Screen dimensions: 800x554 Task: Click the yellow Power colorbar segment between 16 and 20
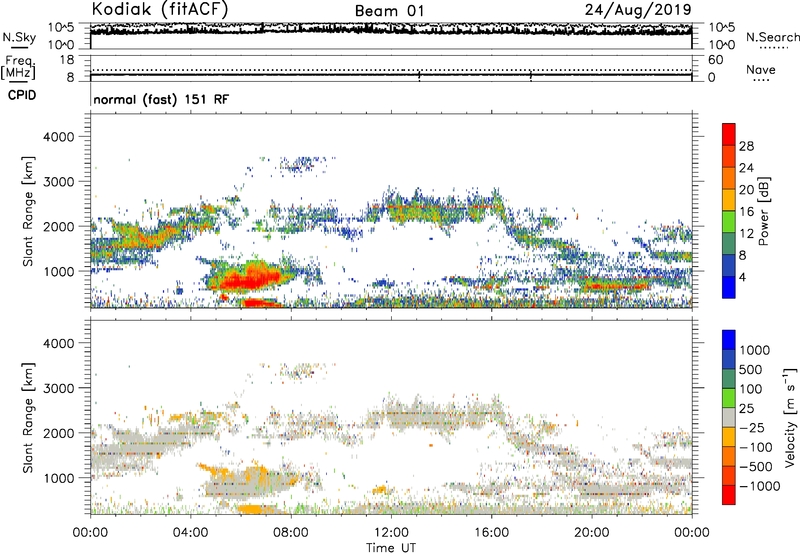pos(729,200)
